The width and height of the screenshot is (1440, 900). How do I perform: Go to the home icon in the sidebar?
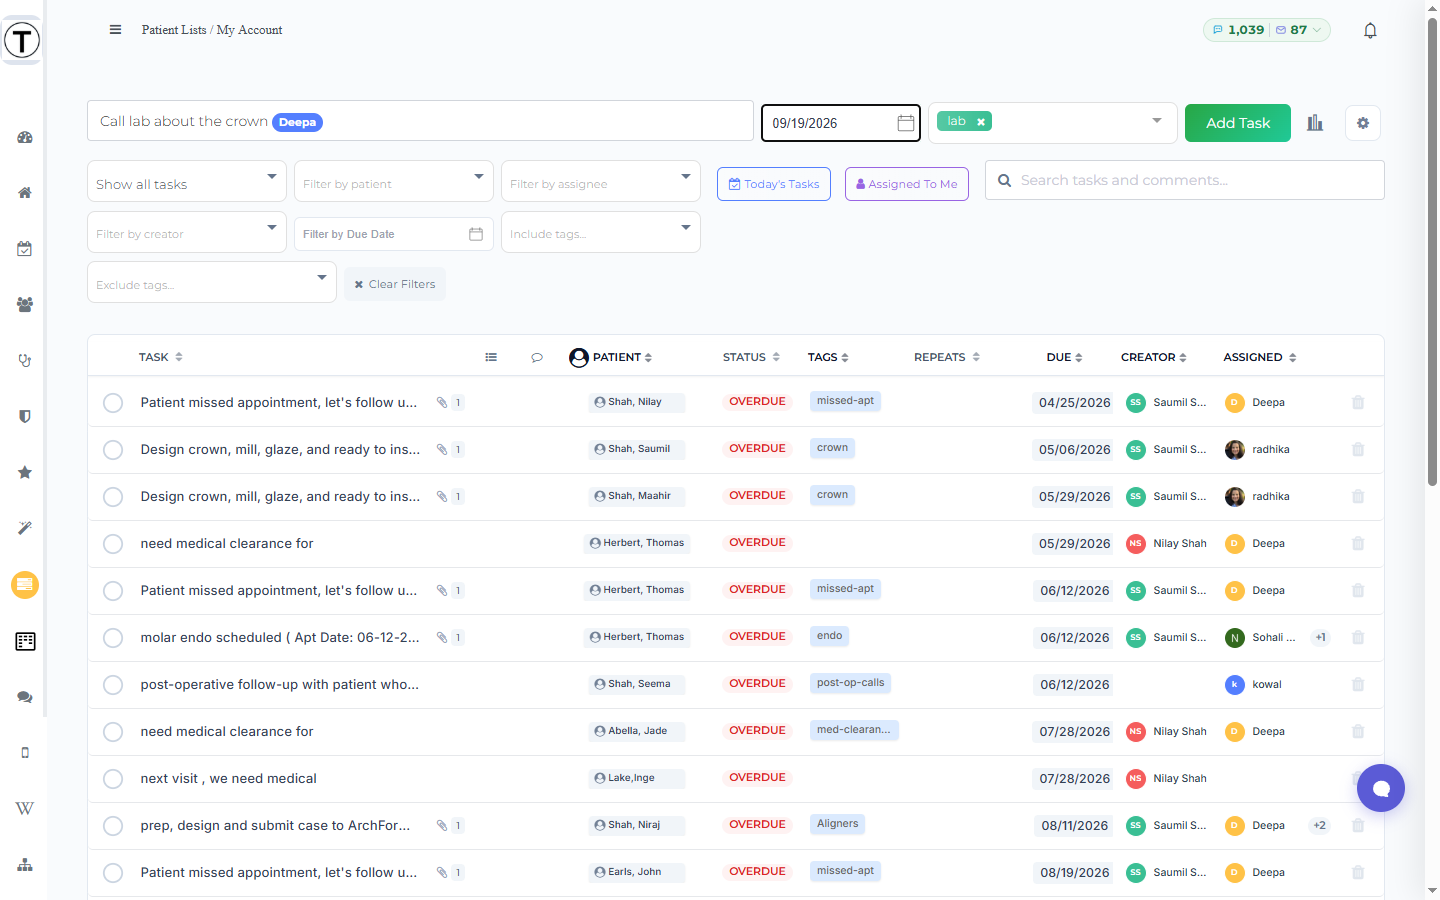25,193
